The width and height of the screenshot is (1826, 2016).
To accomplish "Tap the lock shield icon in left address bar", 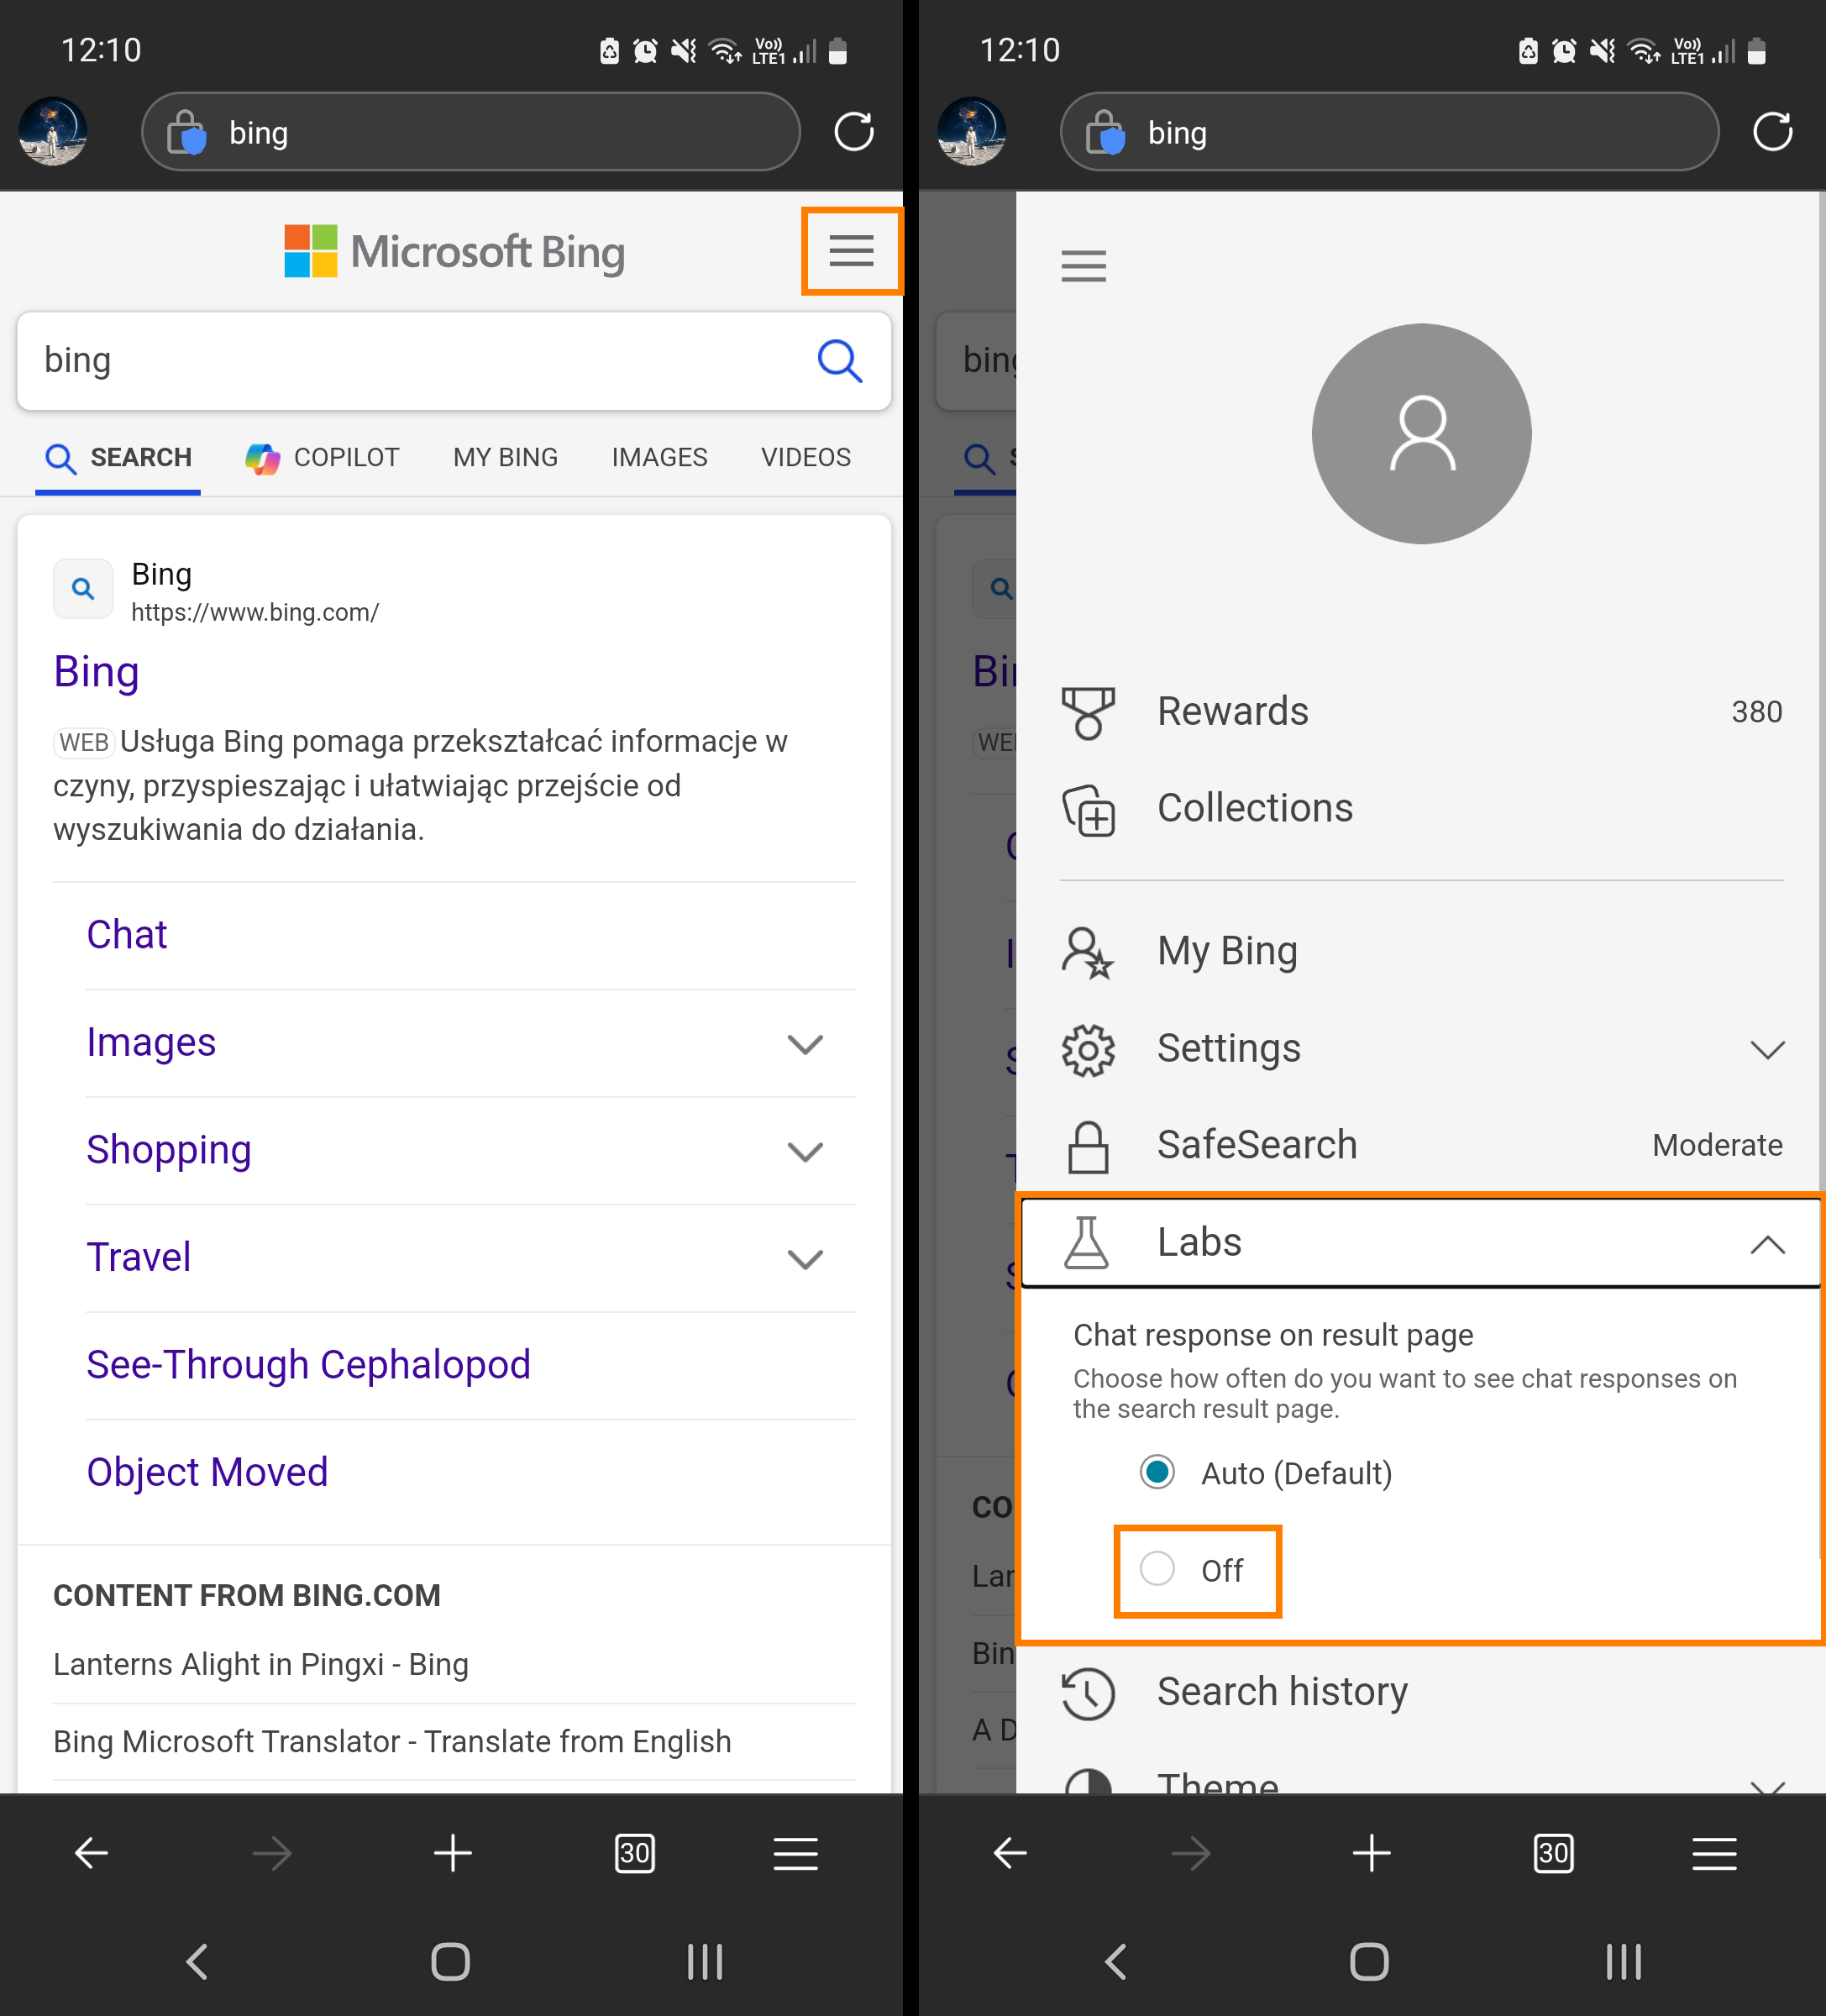I will click(187, 132).
